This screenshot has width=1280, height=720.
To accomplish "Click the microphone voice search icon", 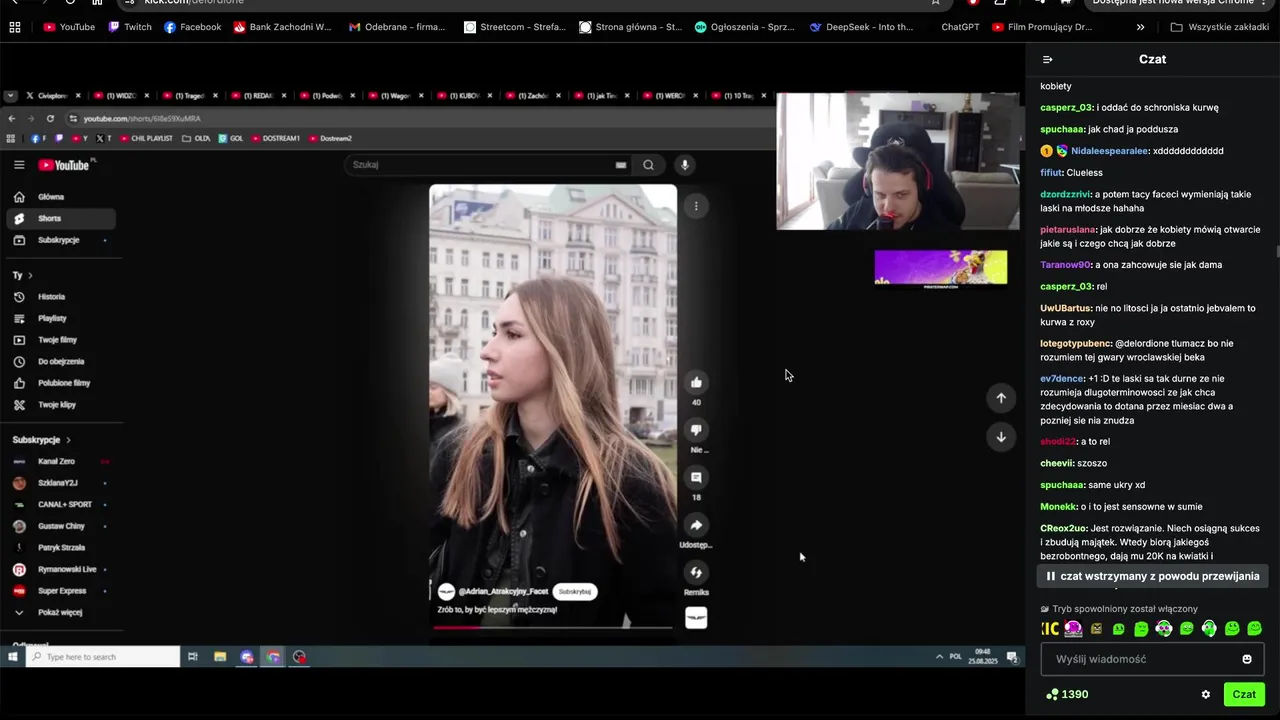I will click(684, 165).
